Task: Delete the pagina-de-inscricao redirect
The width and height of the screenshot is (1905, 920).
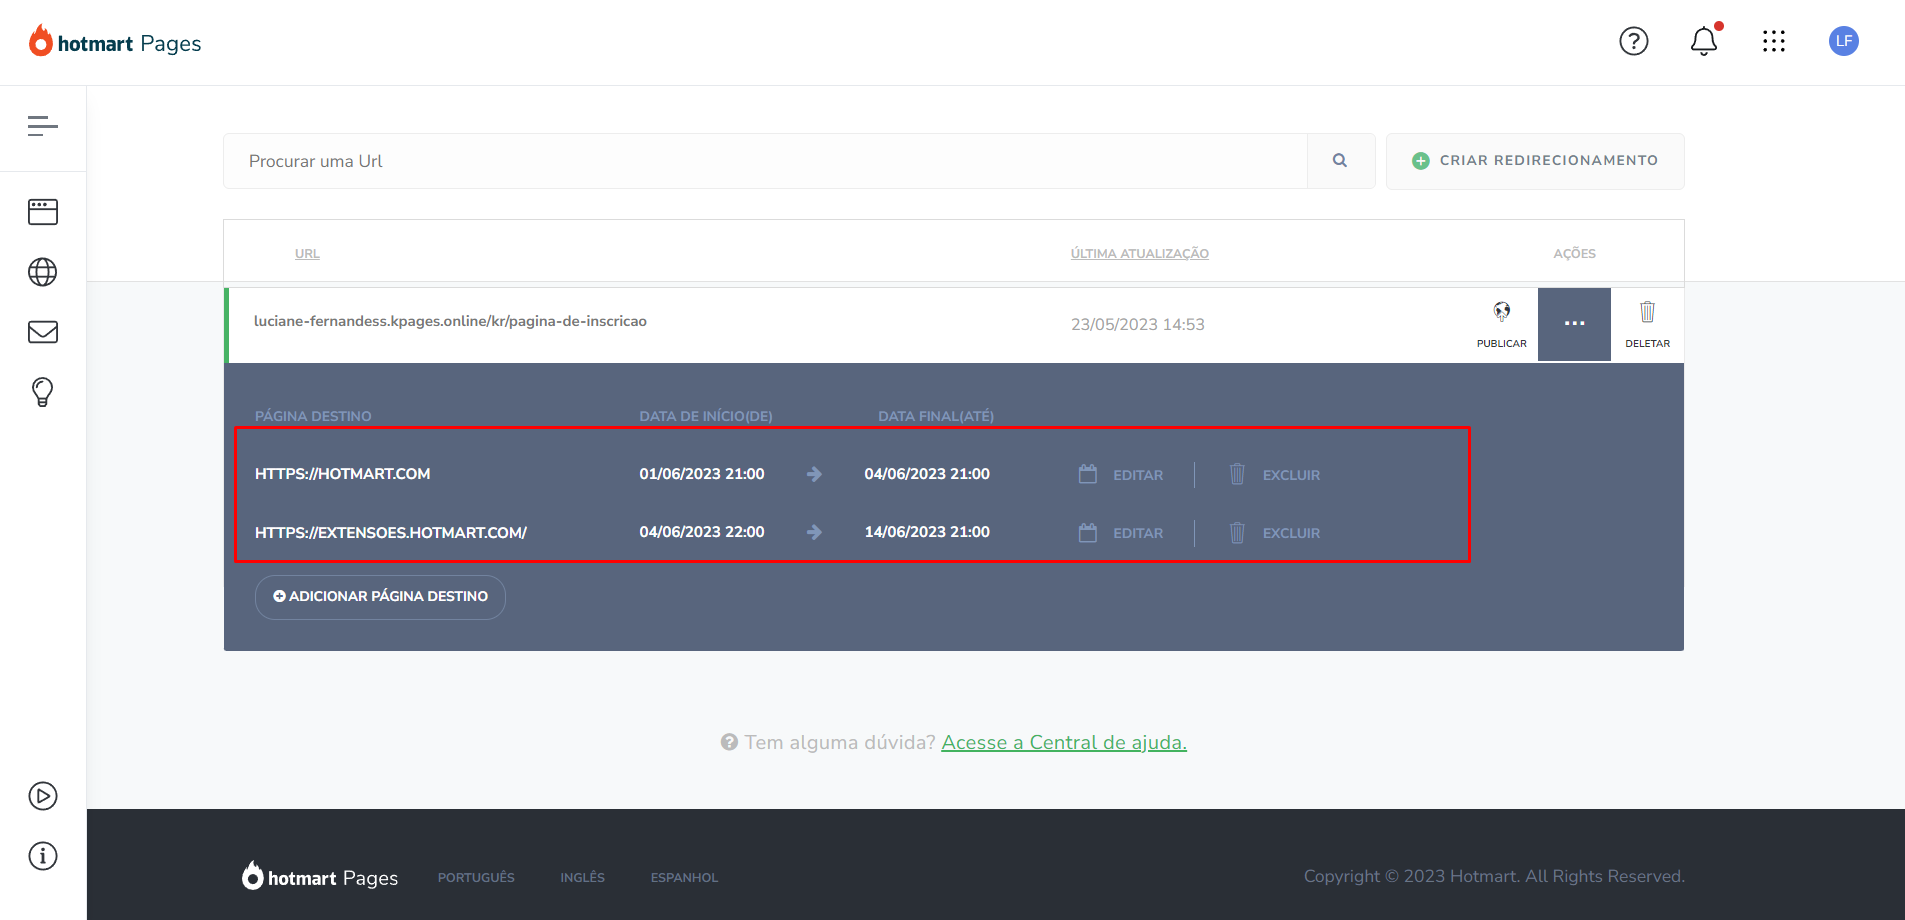Action: [1648, 325]
